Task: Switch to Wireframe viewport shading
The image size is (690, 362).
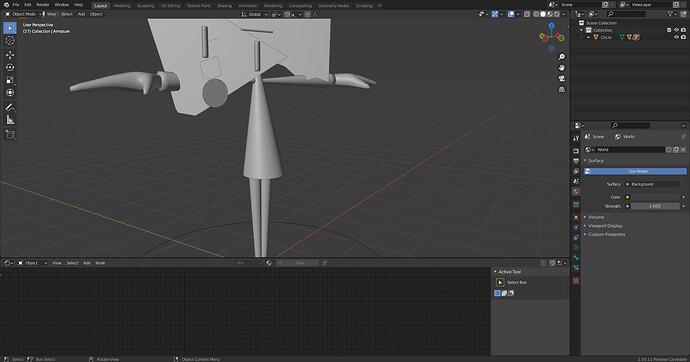Action: pyautogui.click(x=536, y=14)
